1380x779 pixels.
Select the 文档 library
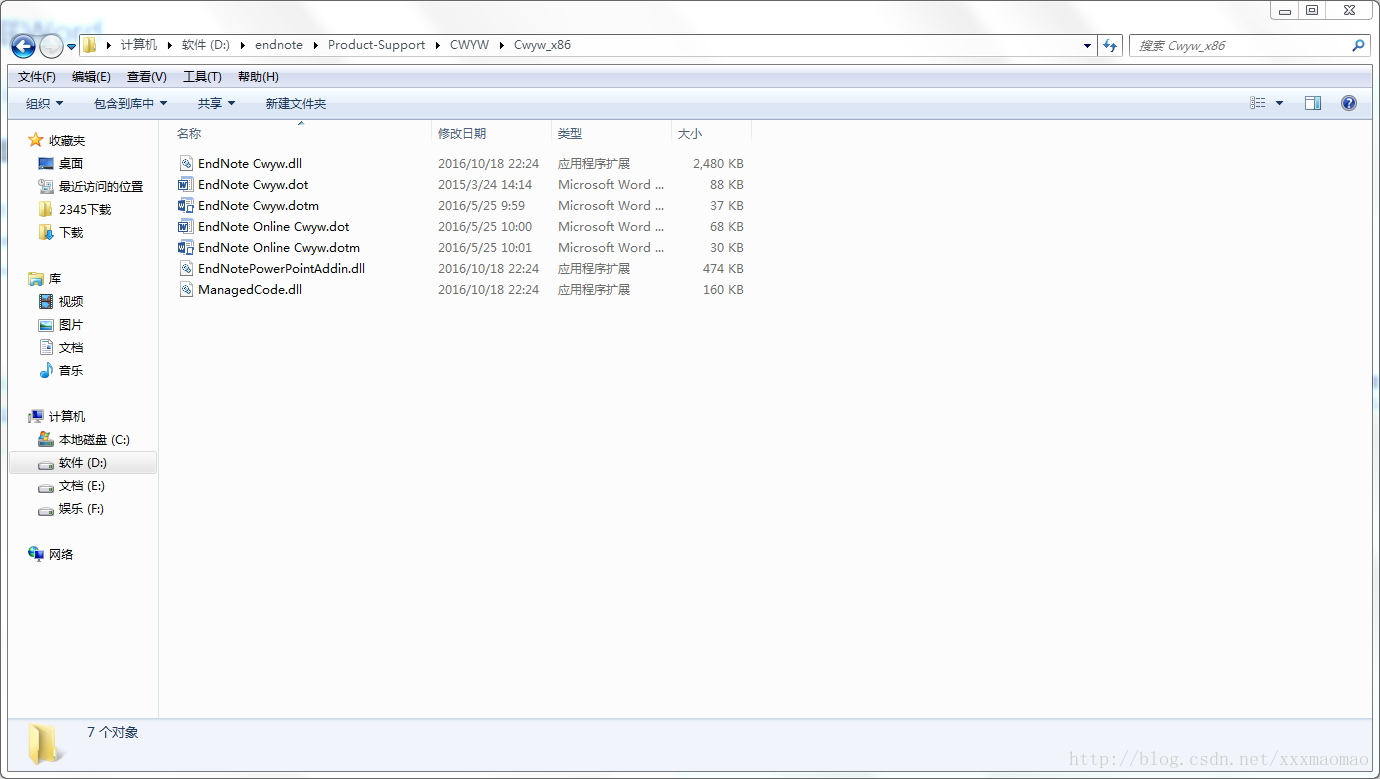pos(70,347)
